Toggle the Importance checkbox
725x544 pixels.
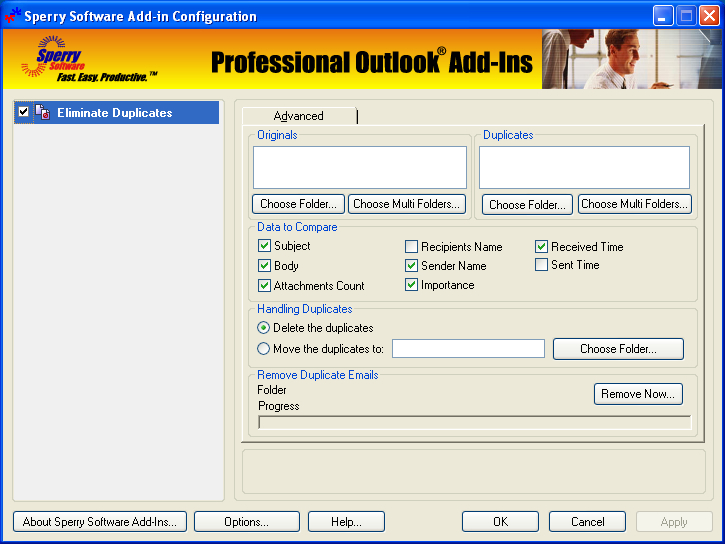coord(411,285)
